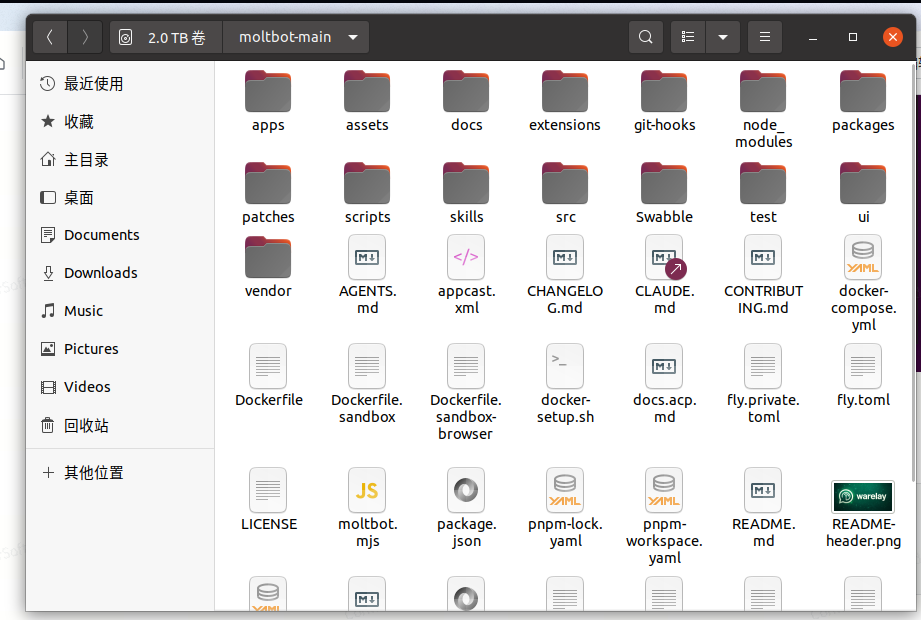Image resolution: width=921 pixels, height=620 pixels.
Task: Open view options dropdown arrow
Action: (x=722, y=38)
